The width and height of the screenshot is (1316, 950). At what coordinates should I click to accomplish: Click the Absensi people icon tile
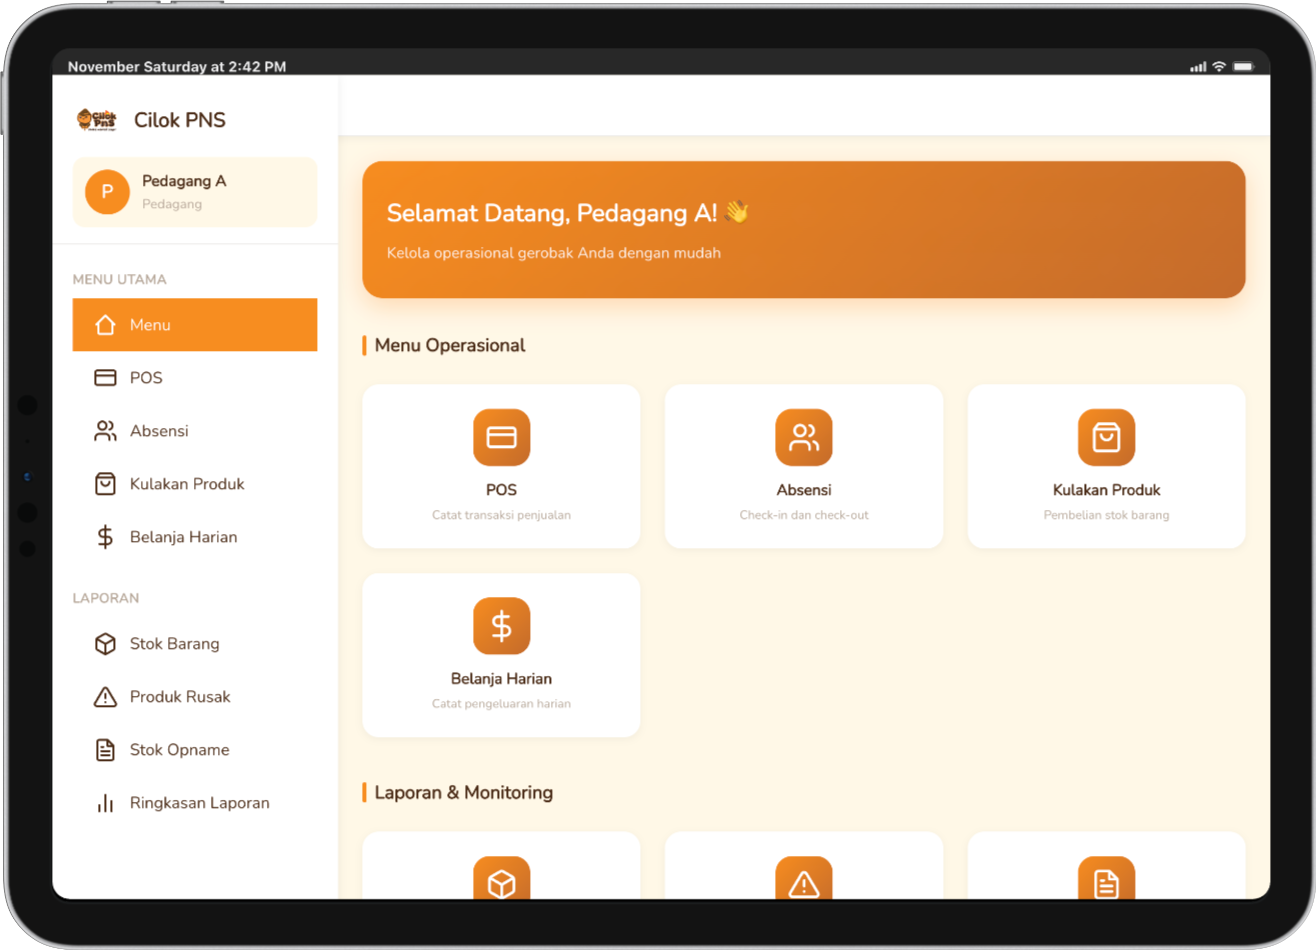[803, 438]
